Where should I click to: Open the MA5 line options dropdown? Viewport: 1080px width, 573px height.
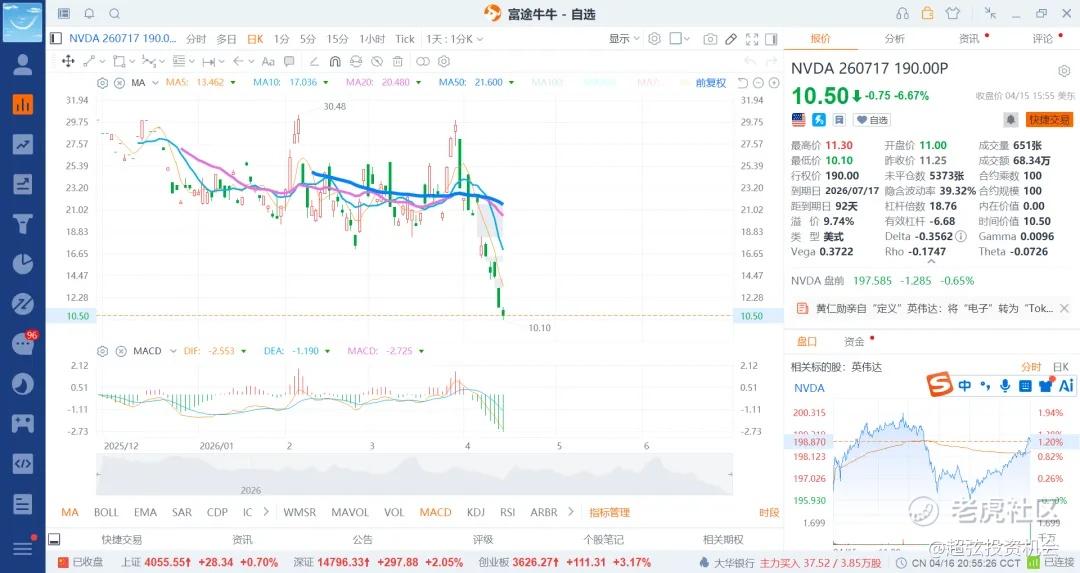233,83
